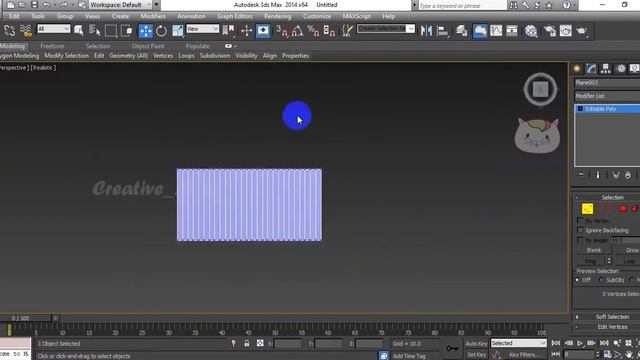This screenshot has height=360, width=640.
Task: Activate the Select Object tool
Action: pyautogui.click(x=78, y=31)
